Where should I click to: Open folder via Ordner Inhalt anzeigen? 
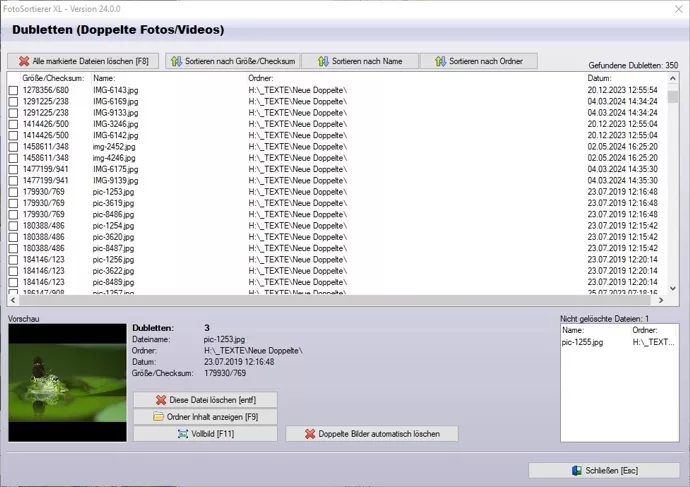[x=205, y=417]
